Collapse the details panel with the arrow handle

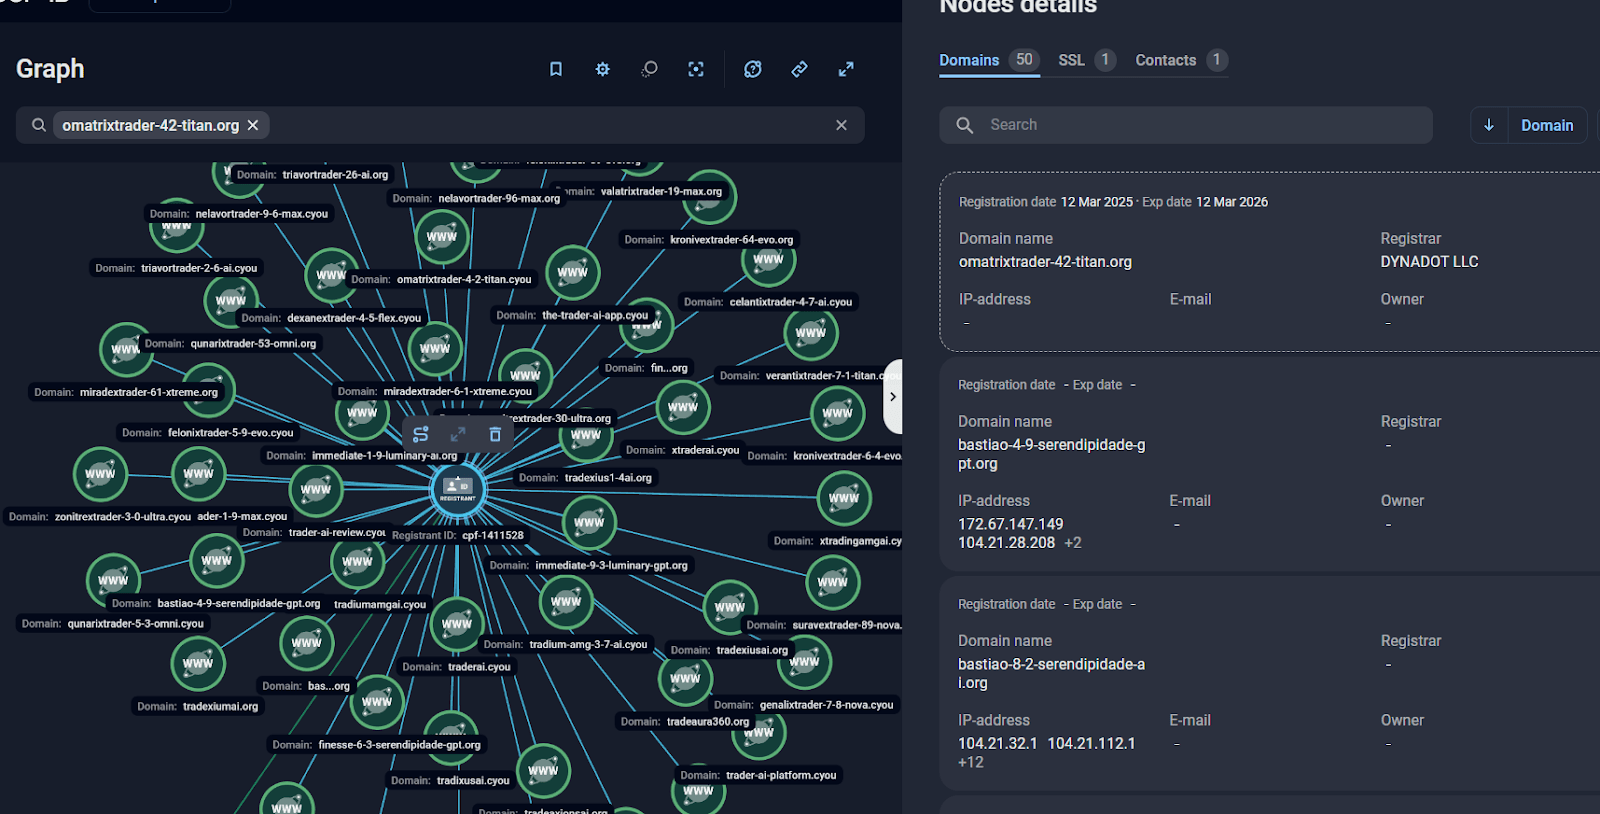[893, 397]
